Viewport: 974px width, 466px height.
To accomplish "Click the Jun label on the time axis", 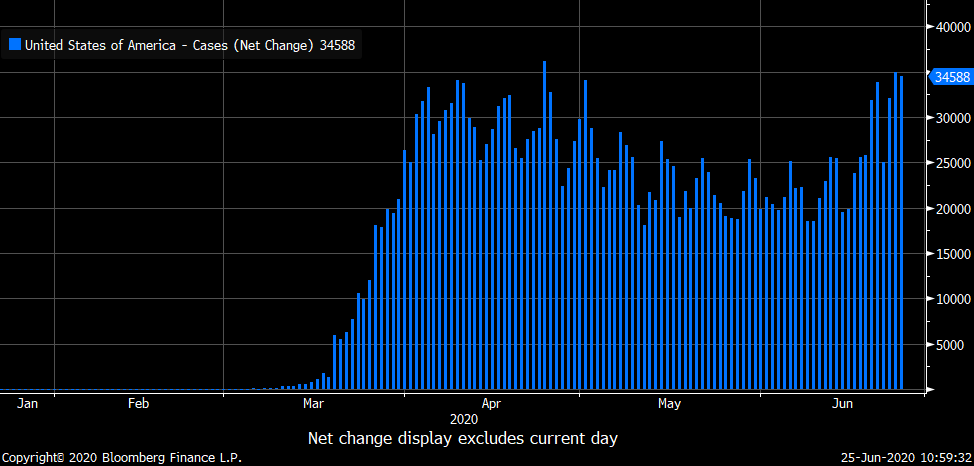I will point(843,404).
